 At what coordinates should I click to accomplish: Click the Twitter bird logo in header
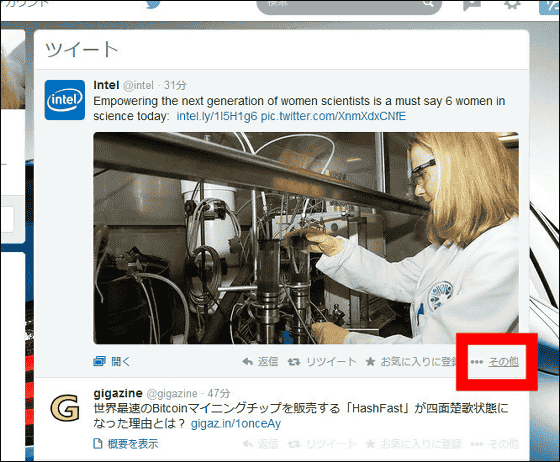click(x=153, y=4)
